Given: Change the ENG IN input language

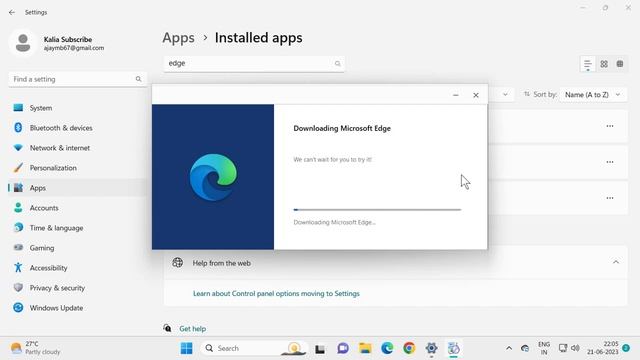Looking at the screenshot, I should (544, 348).
